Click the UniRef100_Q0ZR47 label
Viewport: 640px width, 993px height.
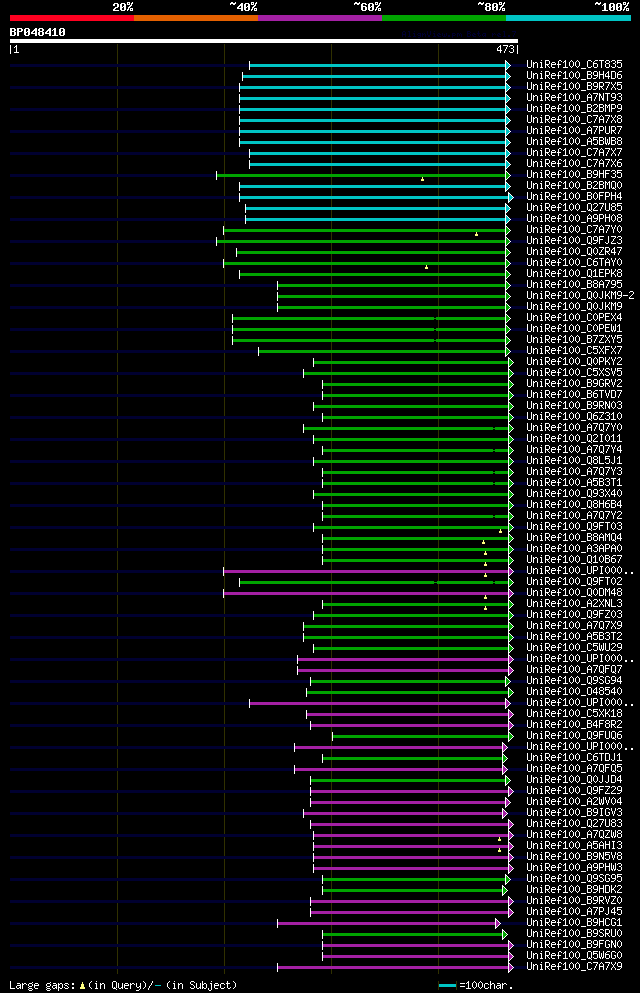(x=574, y=251)
